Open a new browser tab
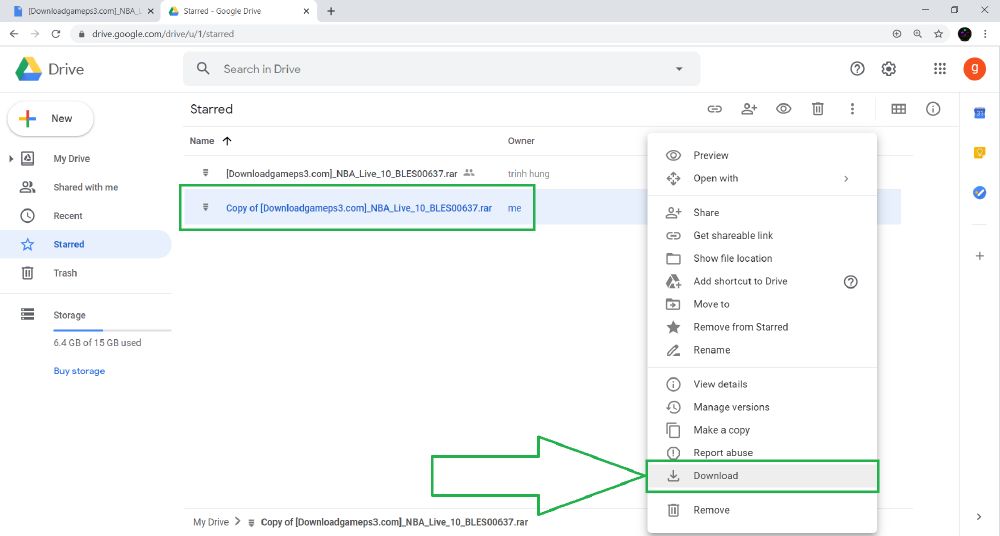This screenshot has height=536, width=1000. (x=330, y=11)
